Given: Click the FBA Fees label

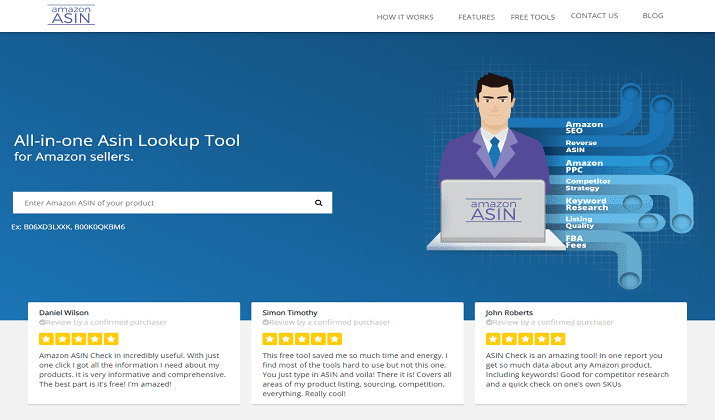Looking at the screenshot, I should [576, 242].
